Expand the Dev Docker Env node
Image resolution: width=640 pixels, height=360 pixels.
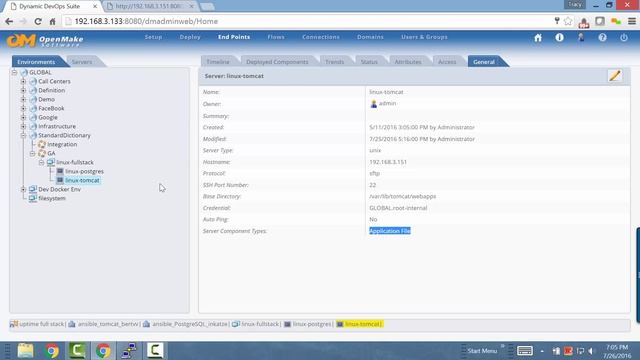point(23,189)
